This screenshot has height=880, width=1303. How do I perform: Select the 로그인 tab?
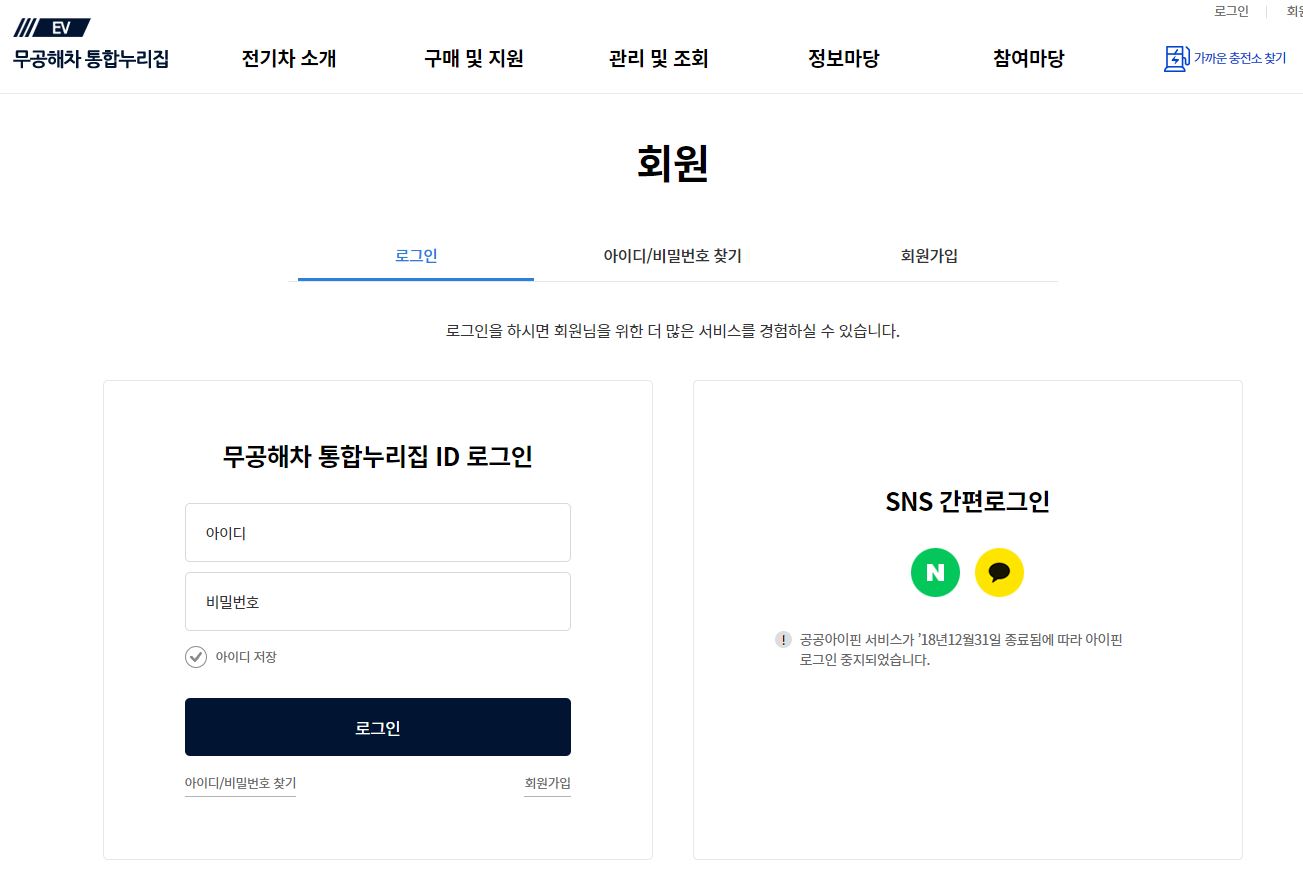click(x=414, y=256)
